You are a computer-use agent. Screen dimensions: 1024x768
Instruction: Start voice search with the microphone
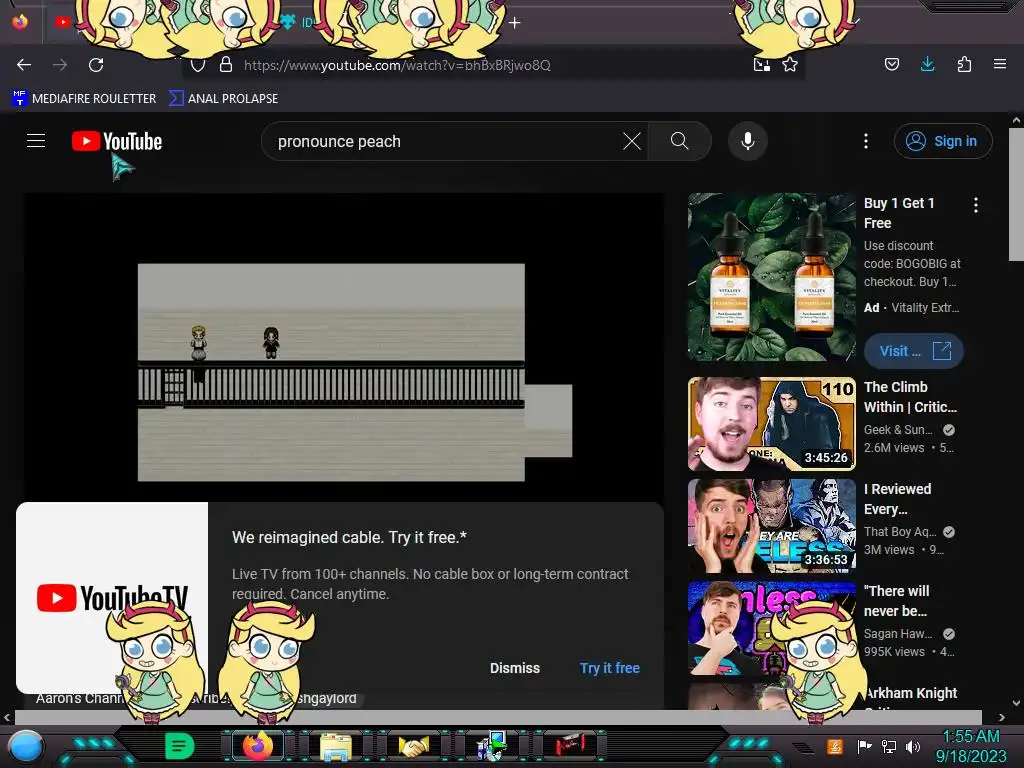point(748,141)
